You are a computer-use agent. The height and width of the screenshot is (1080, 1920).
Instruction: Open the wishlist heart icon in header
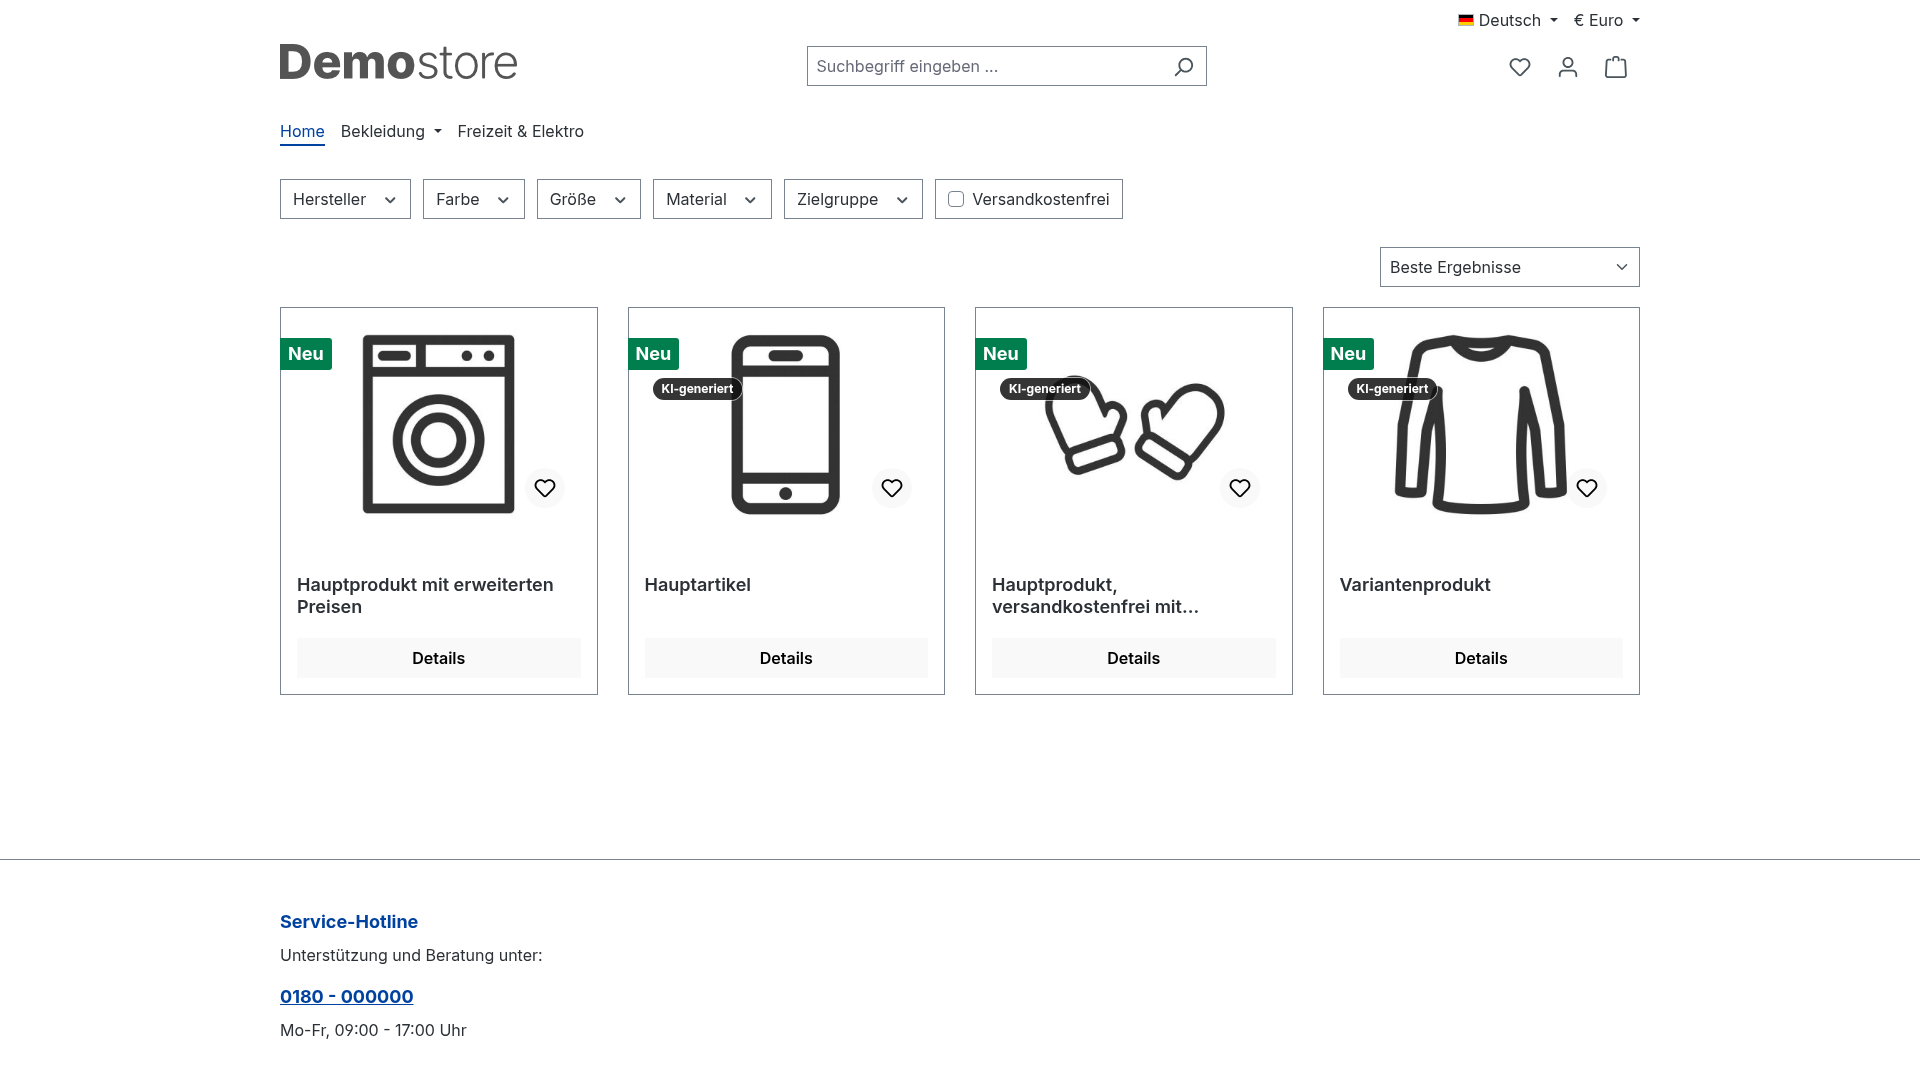[1520, 67]
